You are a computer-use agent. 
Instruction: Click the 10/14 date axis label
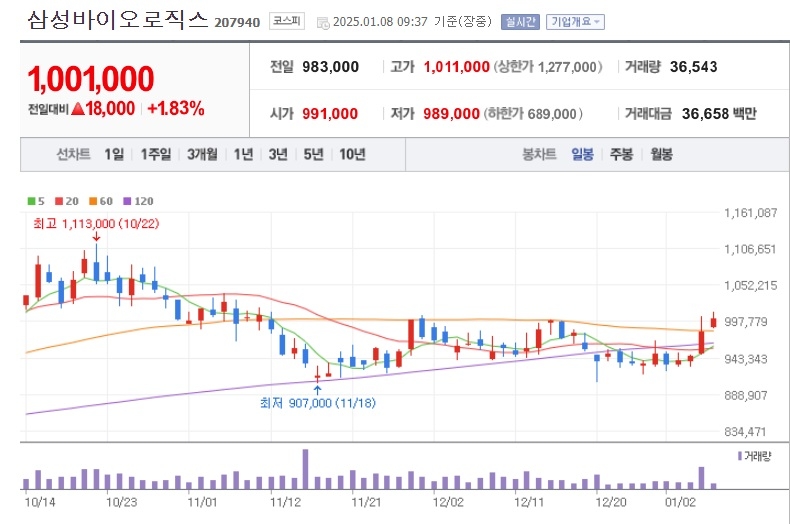point(40,502)
